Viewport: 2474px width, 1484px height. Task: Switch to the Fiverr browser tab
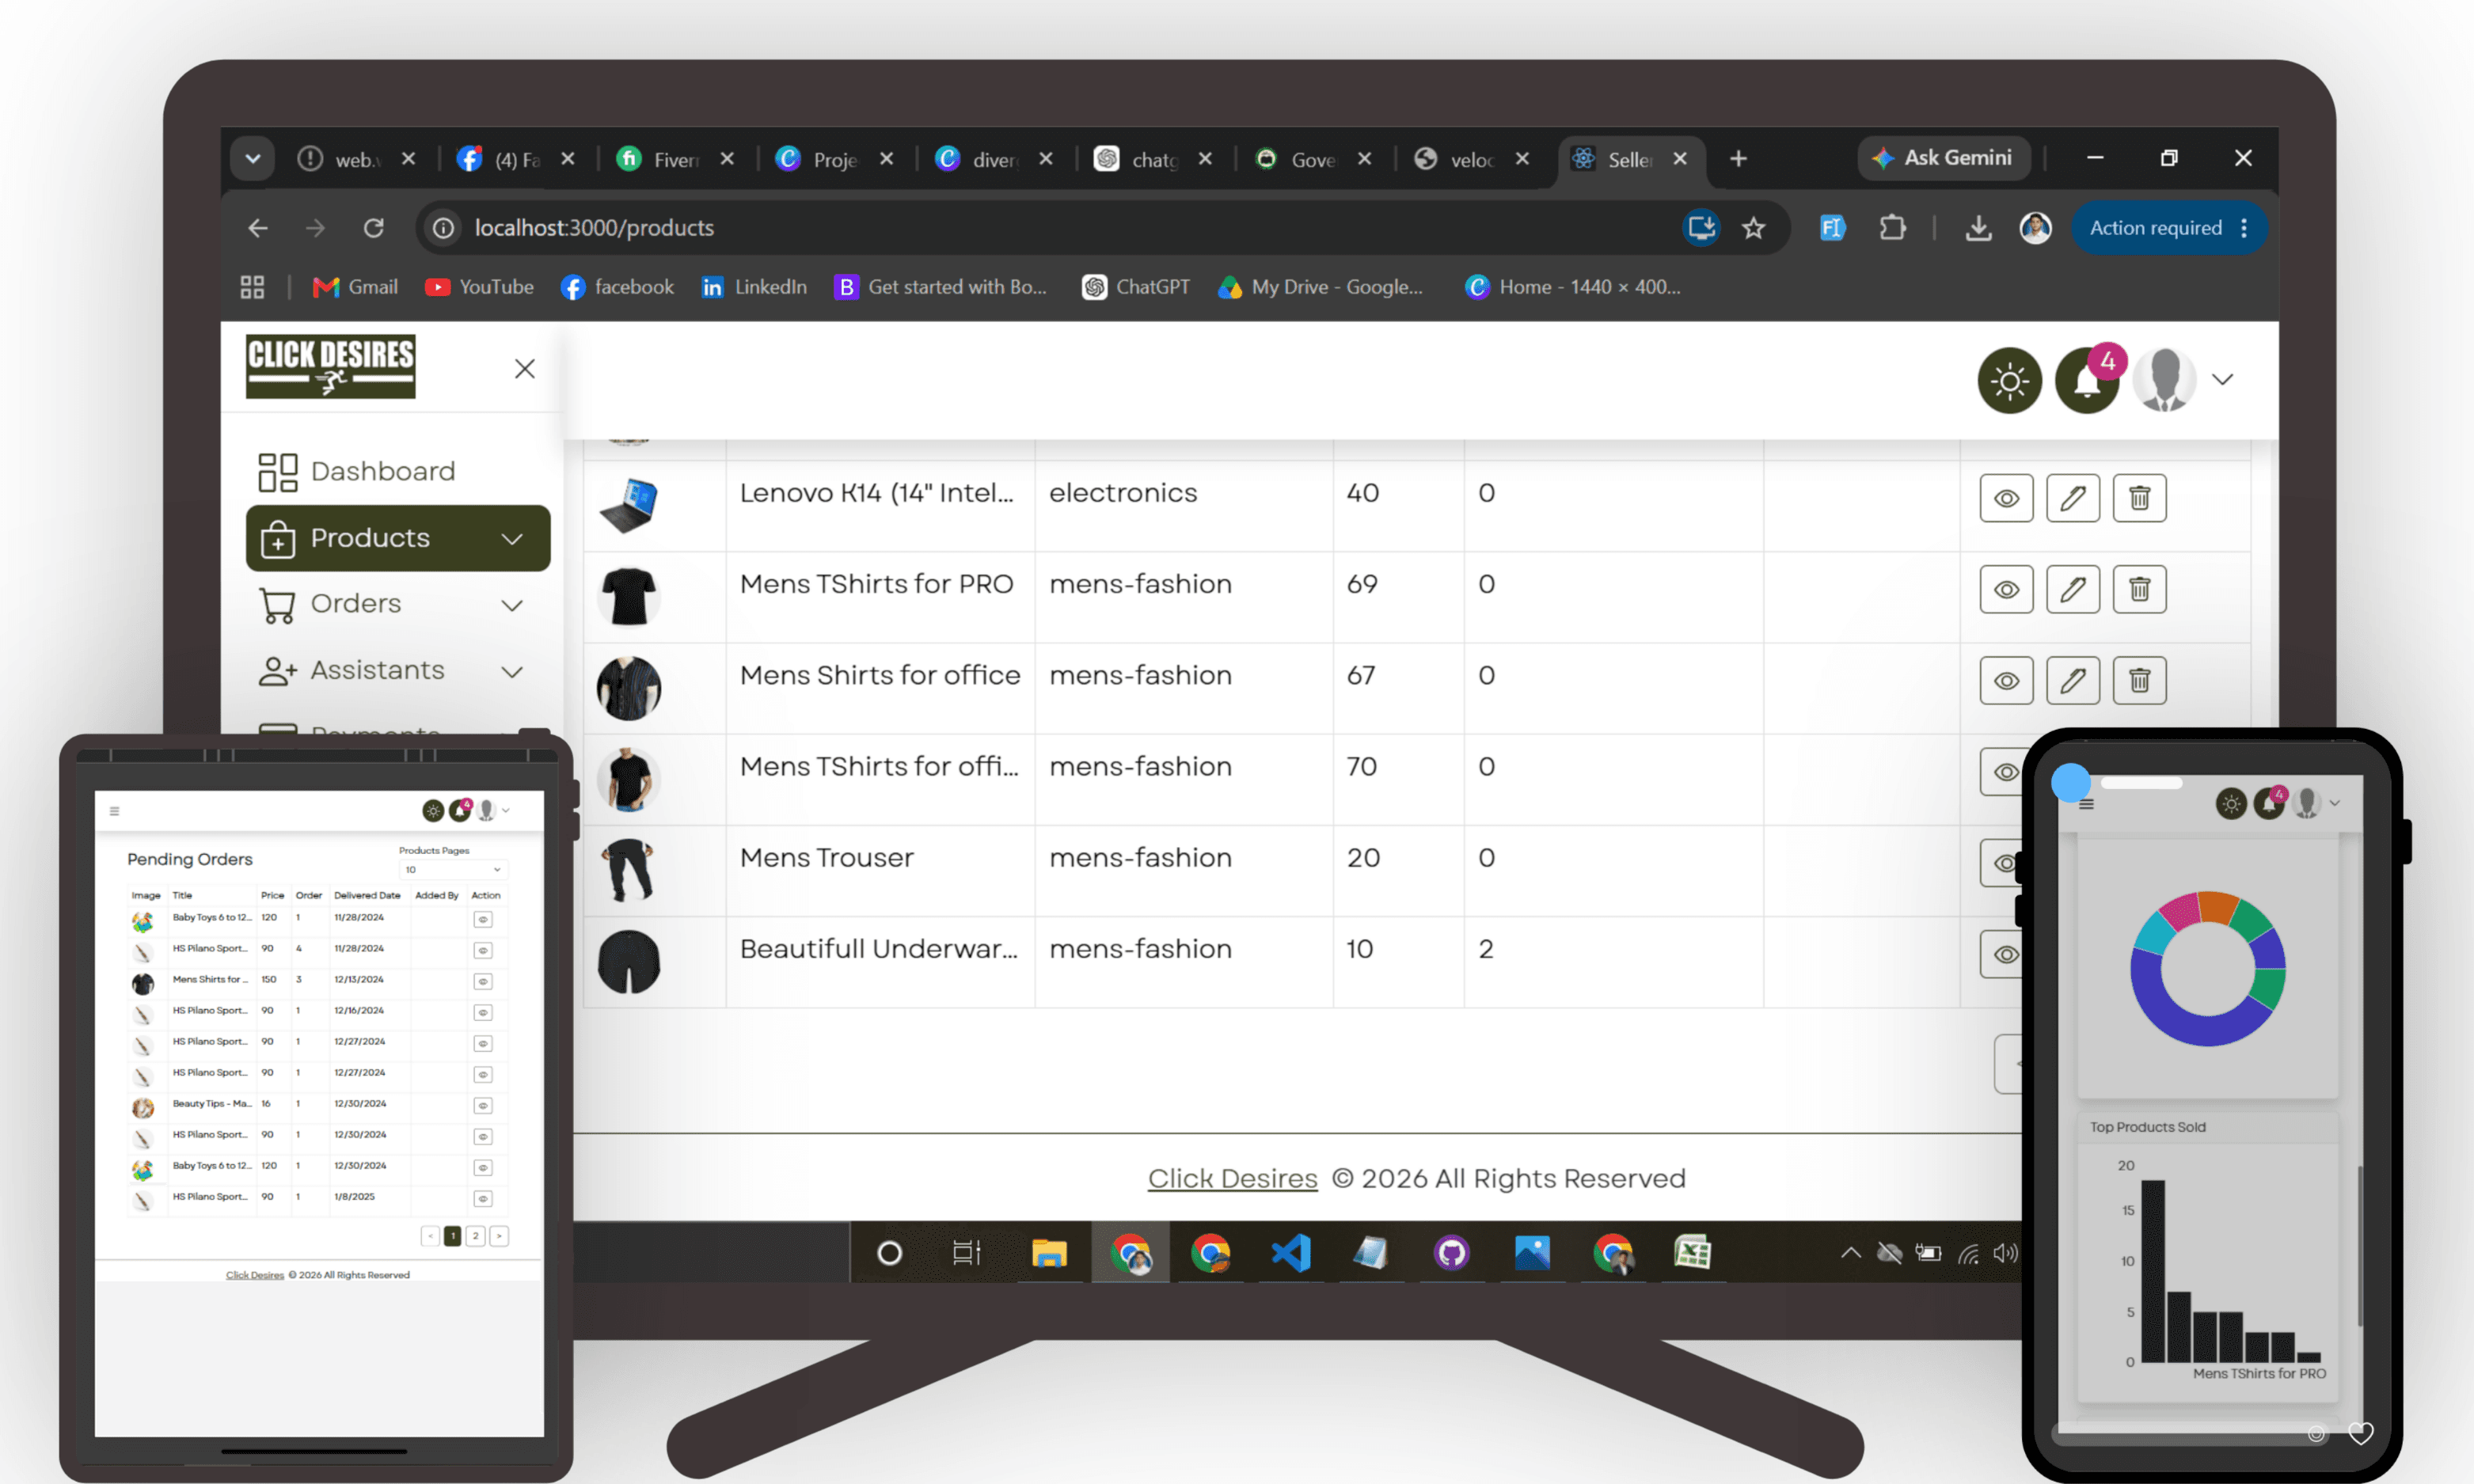[676, 159]
